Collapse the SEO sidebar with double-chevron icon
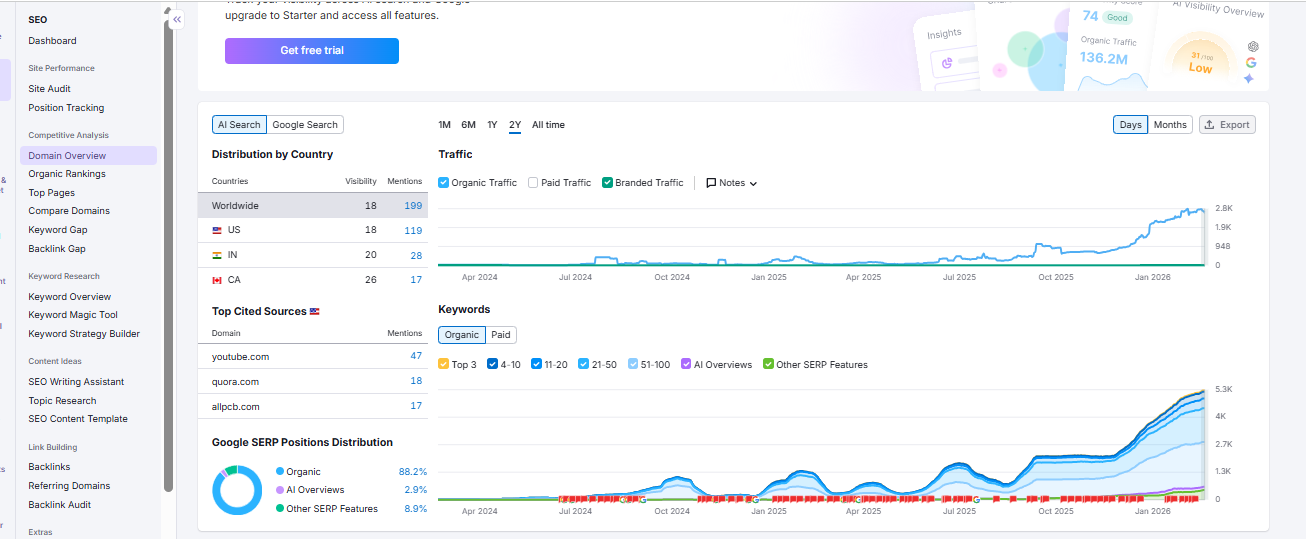Screen dimensions: 1306x539 point(177,19)
